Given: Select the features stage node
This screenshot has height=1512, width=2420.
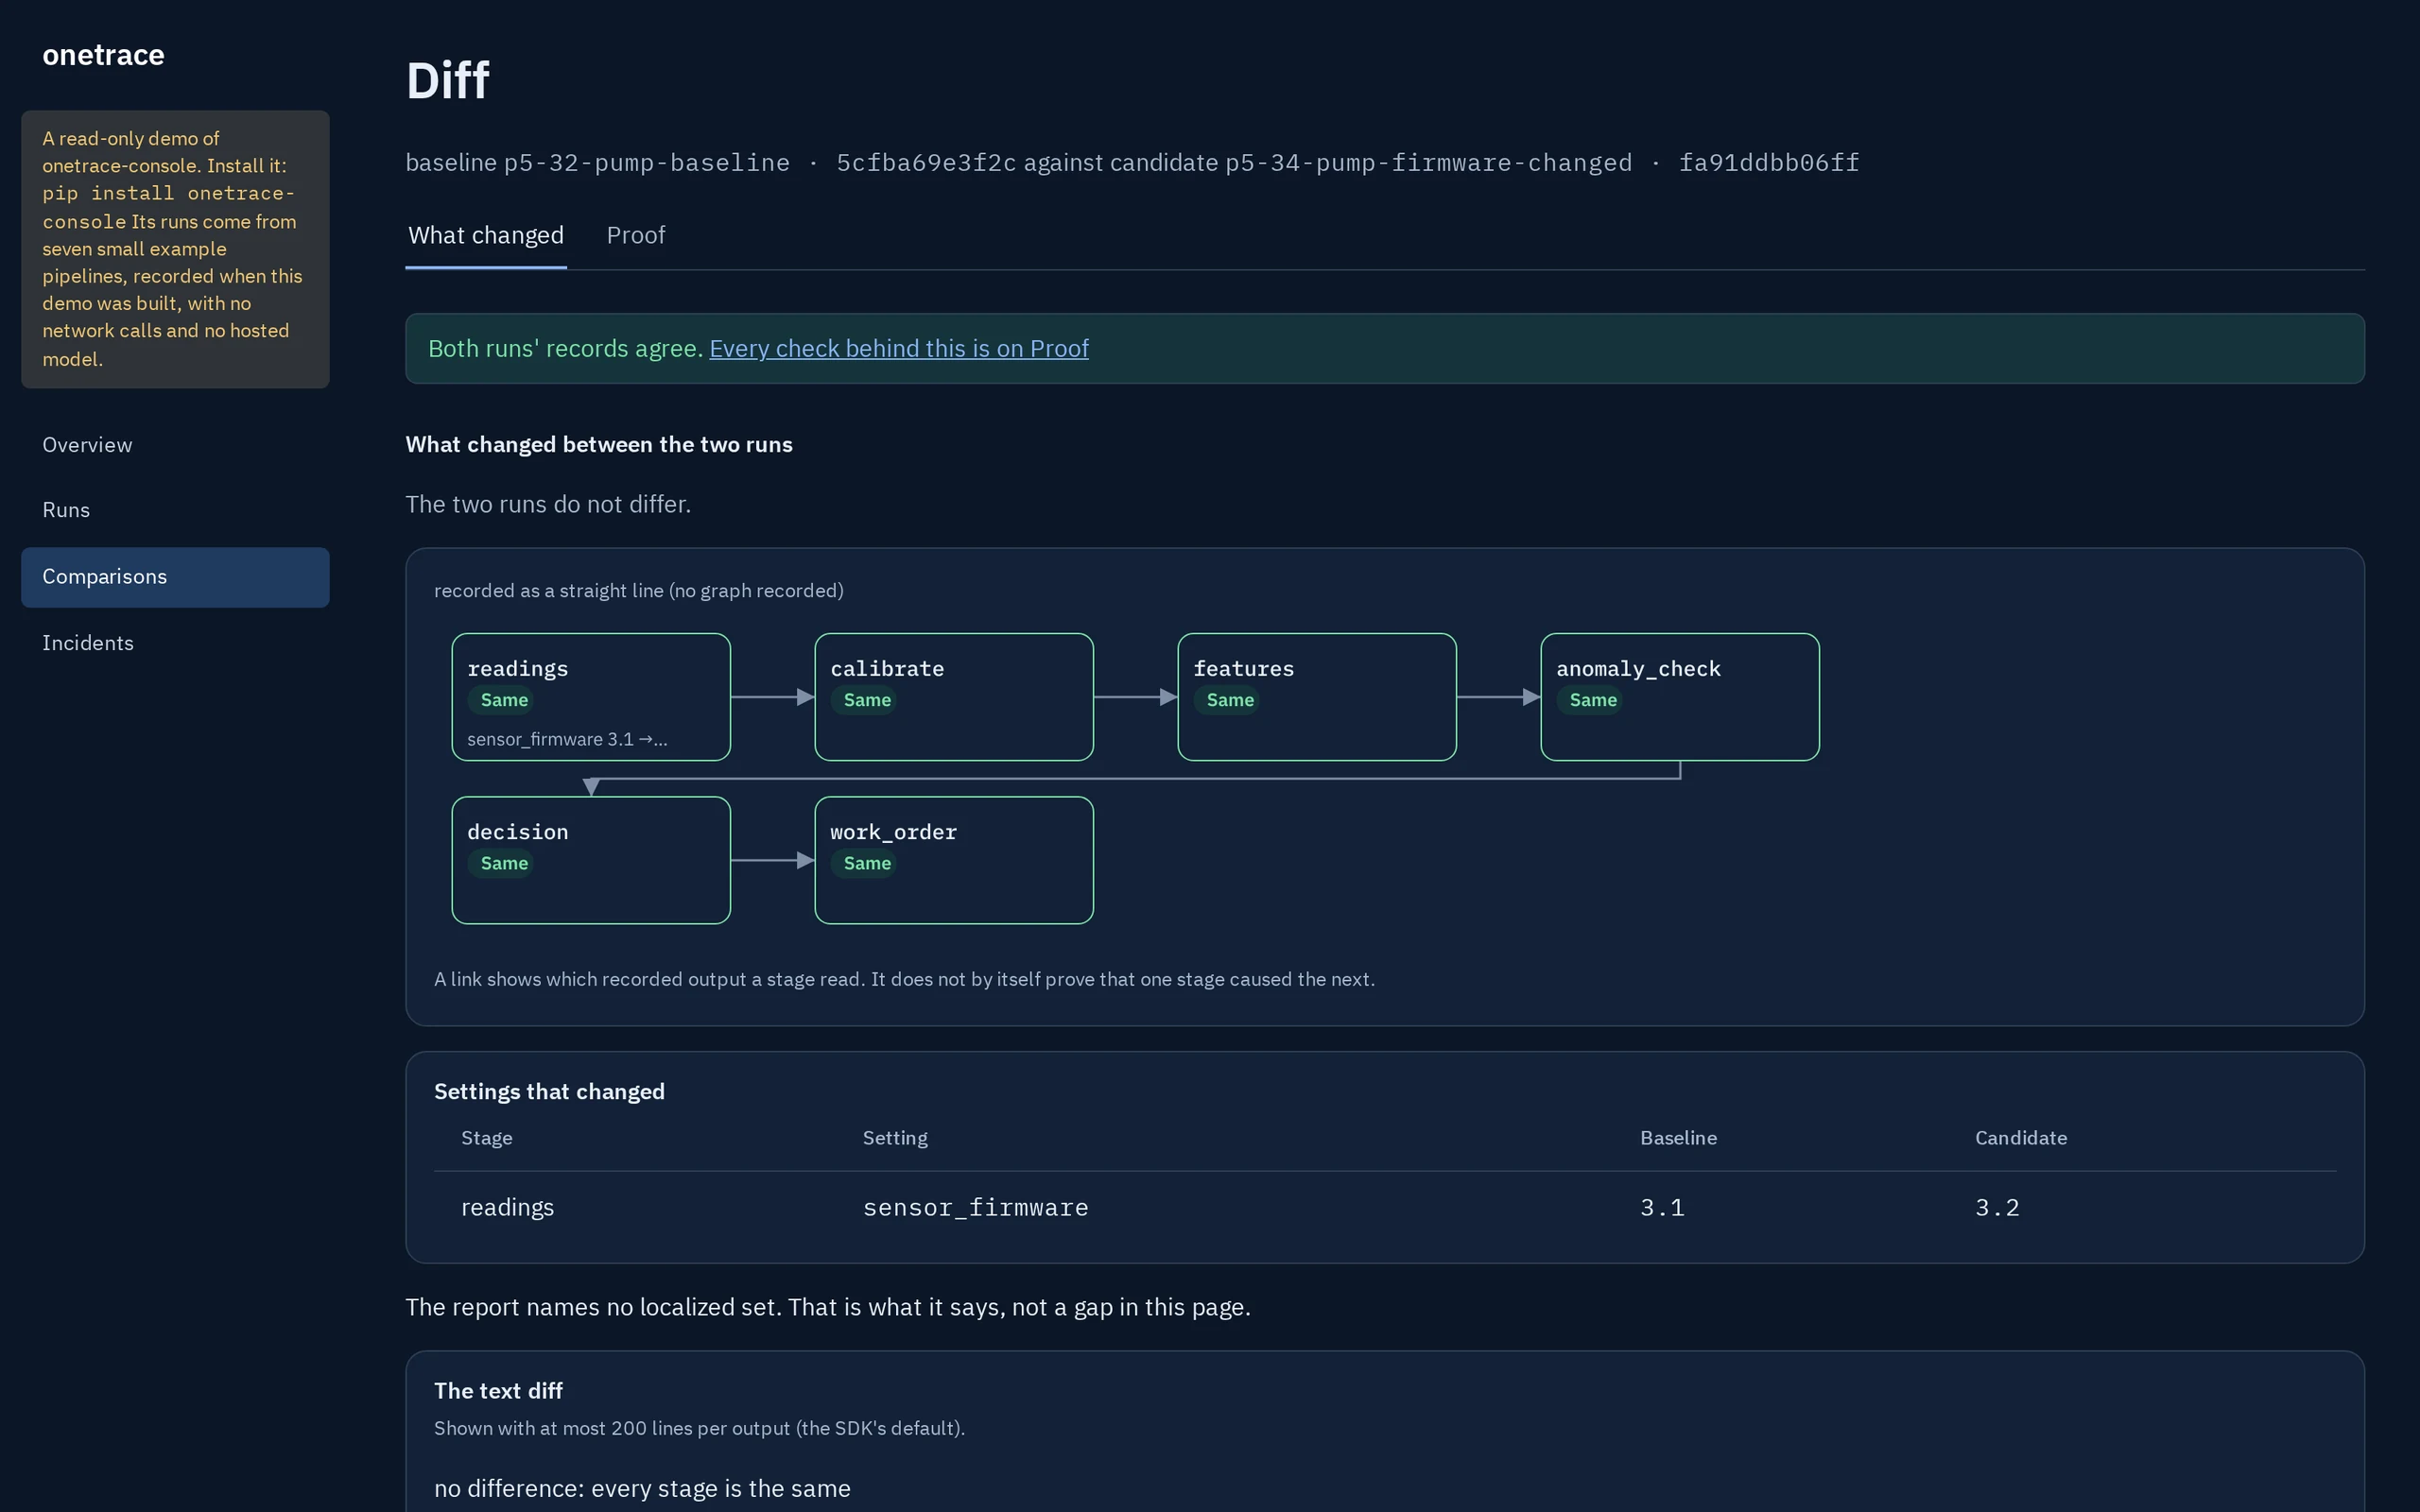Looking at the screenshot, I should 1317,697.
